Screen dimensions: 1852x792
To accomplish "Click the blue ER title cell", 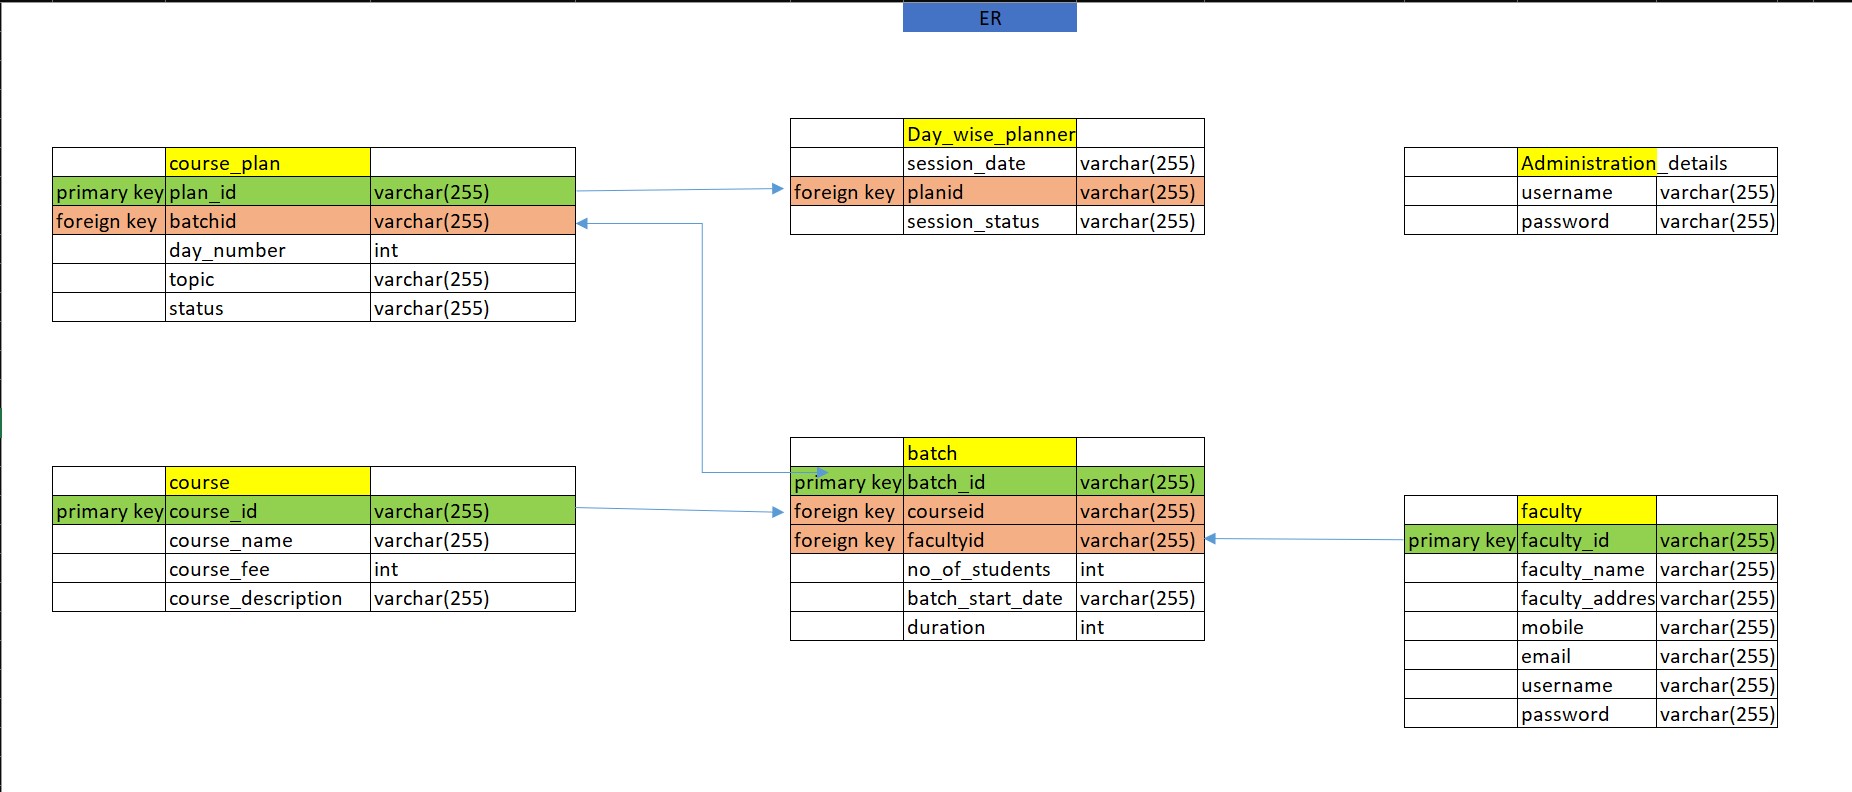I will 989,18.
